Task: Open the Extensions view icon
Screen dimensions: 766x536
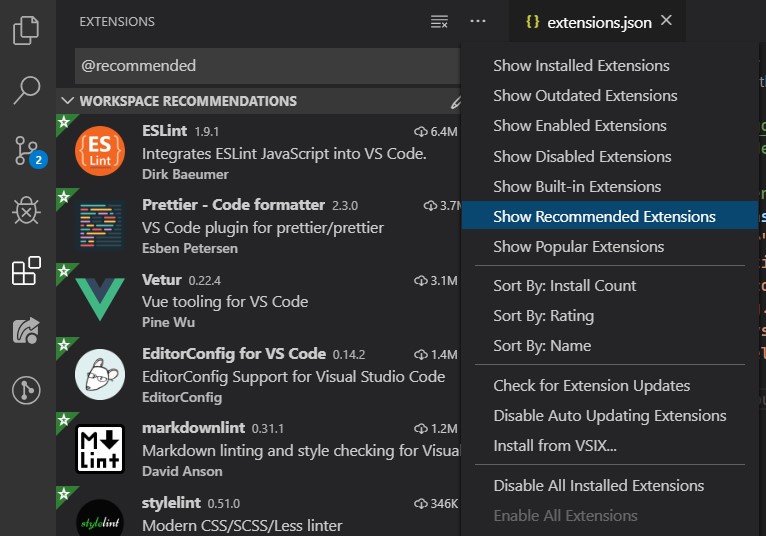Action: point(26,271)
